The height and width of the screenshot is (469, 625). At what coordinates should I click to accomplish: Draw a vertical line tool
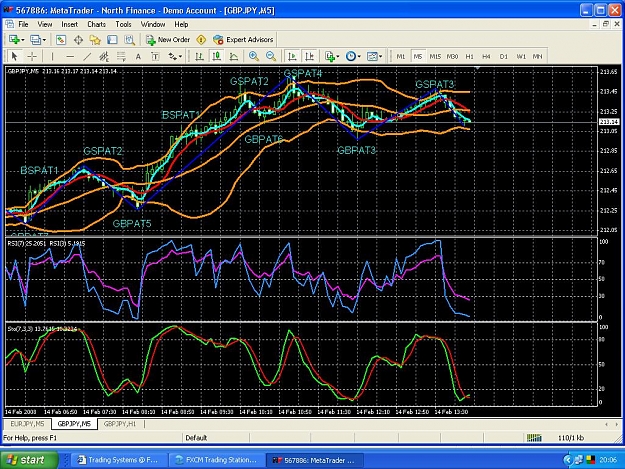[52, 56]
